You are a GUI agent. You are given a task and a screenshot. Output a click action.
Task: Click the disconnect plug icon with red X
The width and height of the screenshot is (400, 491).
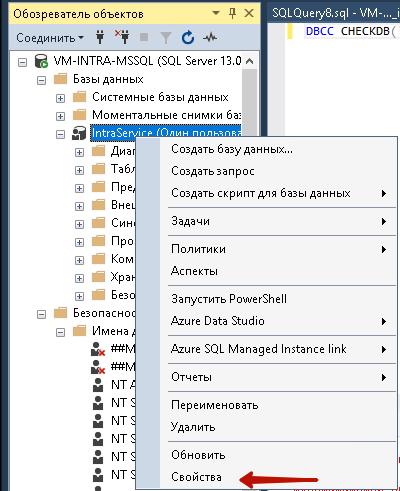point(122,37)
